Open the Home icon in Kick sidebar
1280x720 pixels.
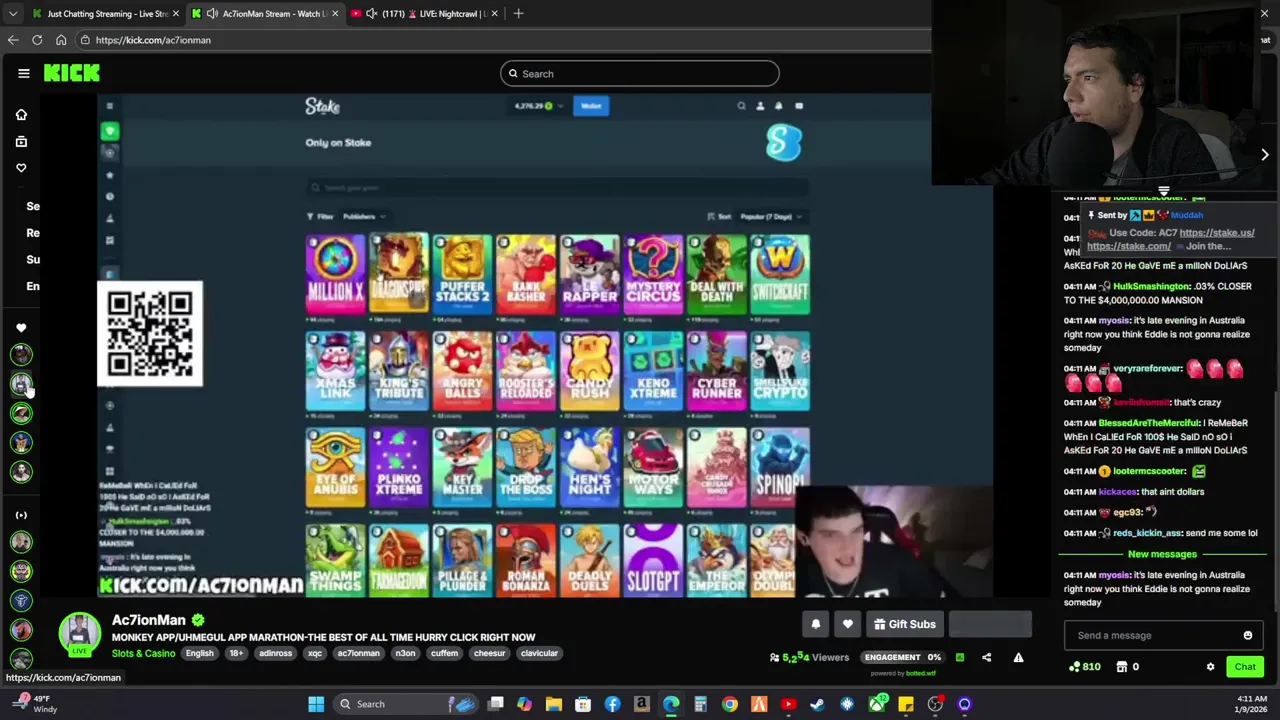point(21,115)
